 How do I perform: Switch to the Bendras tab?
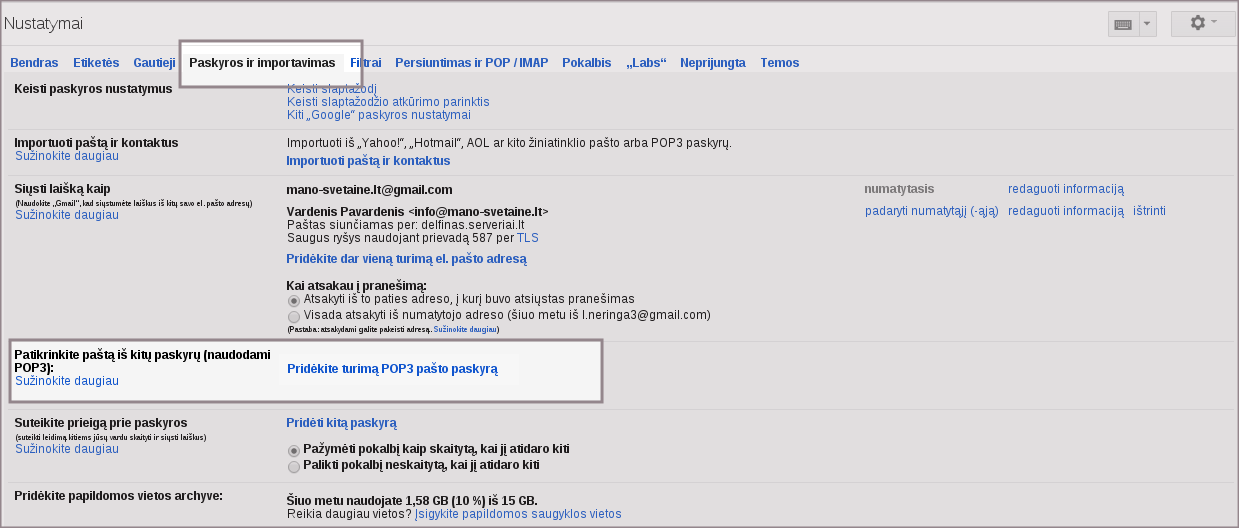[x=34, y=63]
